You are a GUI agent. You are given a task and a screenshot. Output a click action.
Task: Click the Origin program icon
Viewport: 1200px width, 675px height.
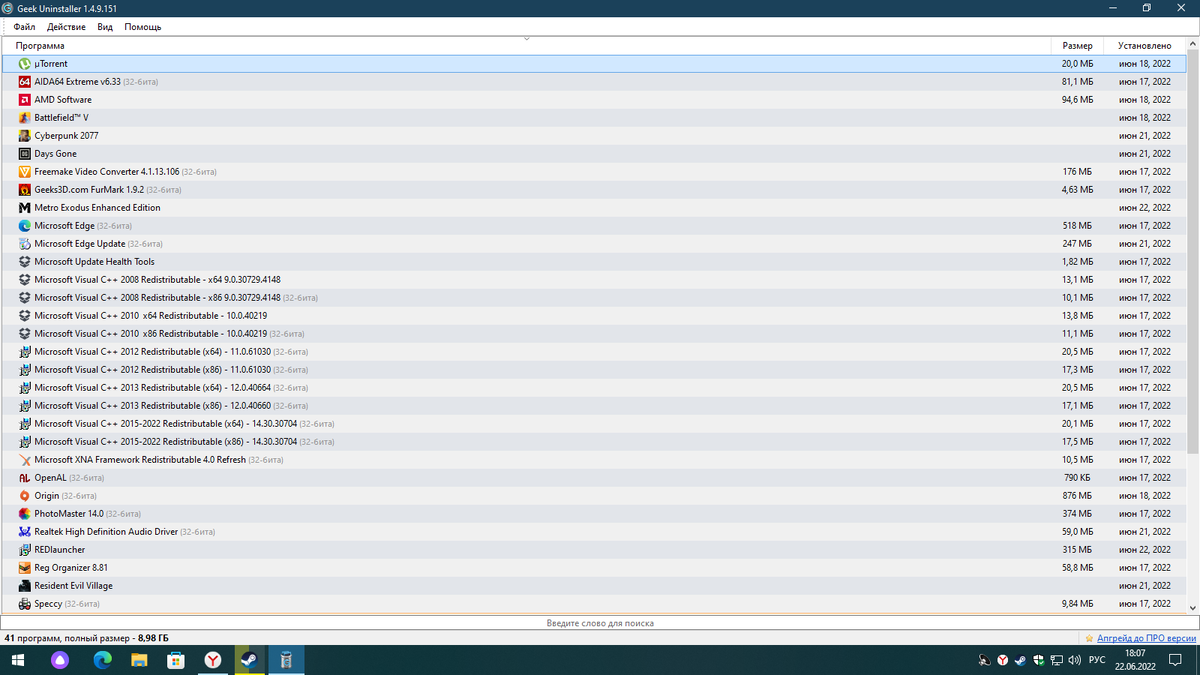tap(25, 496)
